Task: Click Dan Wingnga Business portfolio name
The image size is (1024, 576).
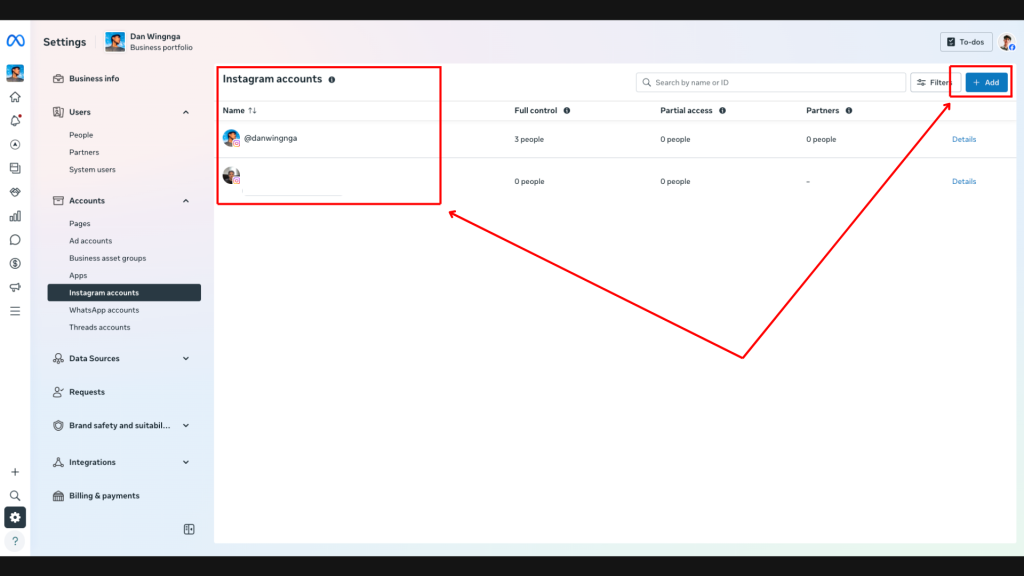Action: point(161,42)
